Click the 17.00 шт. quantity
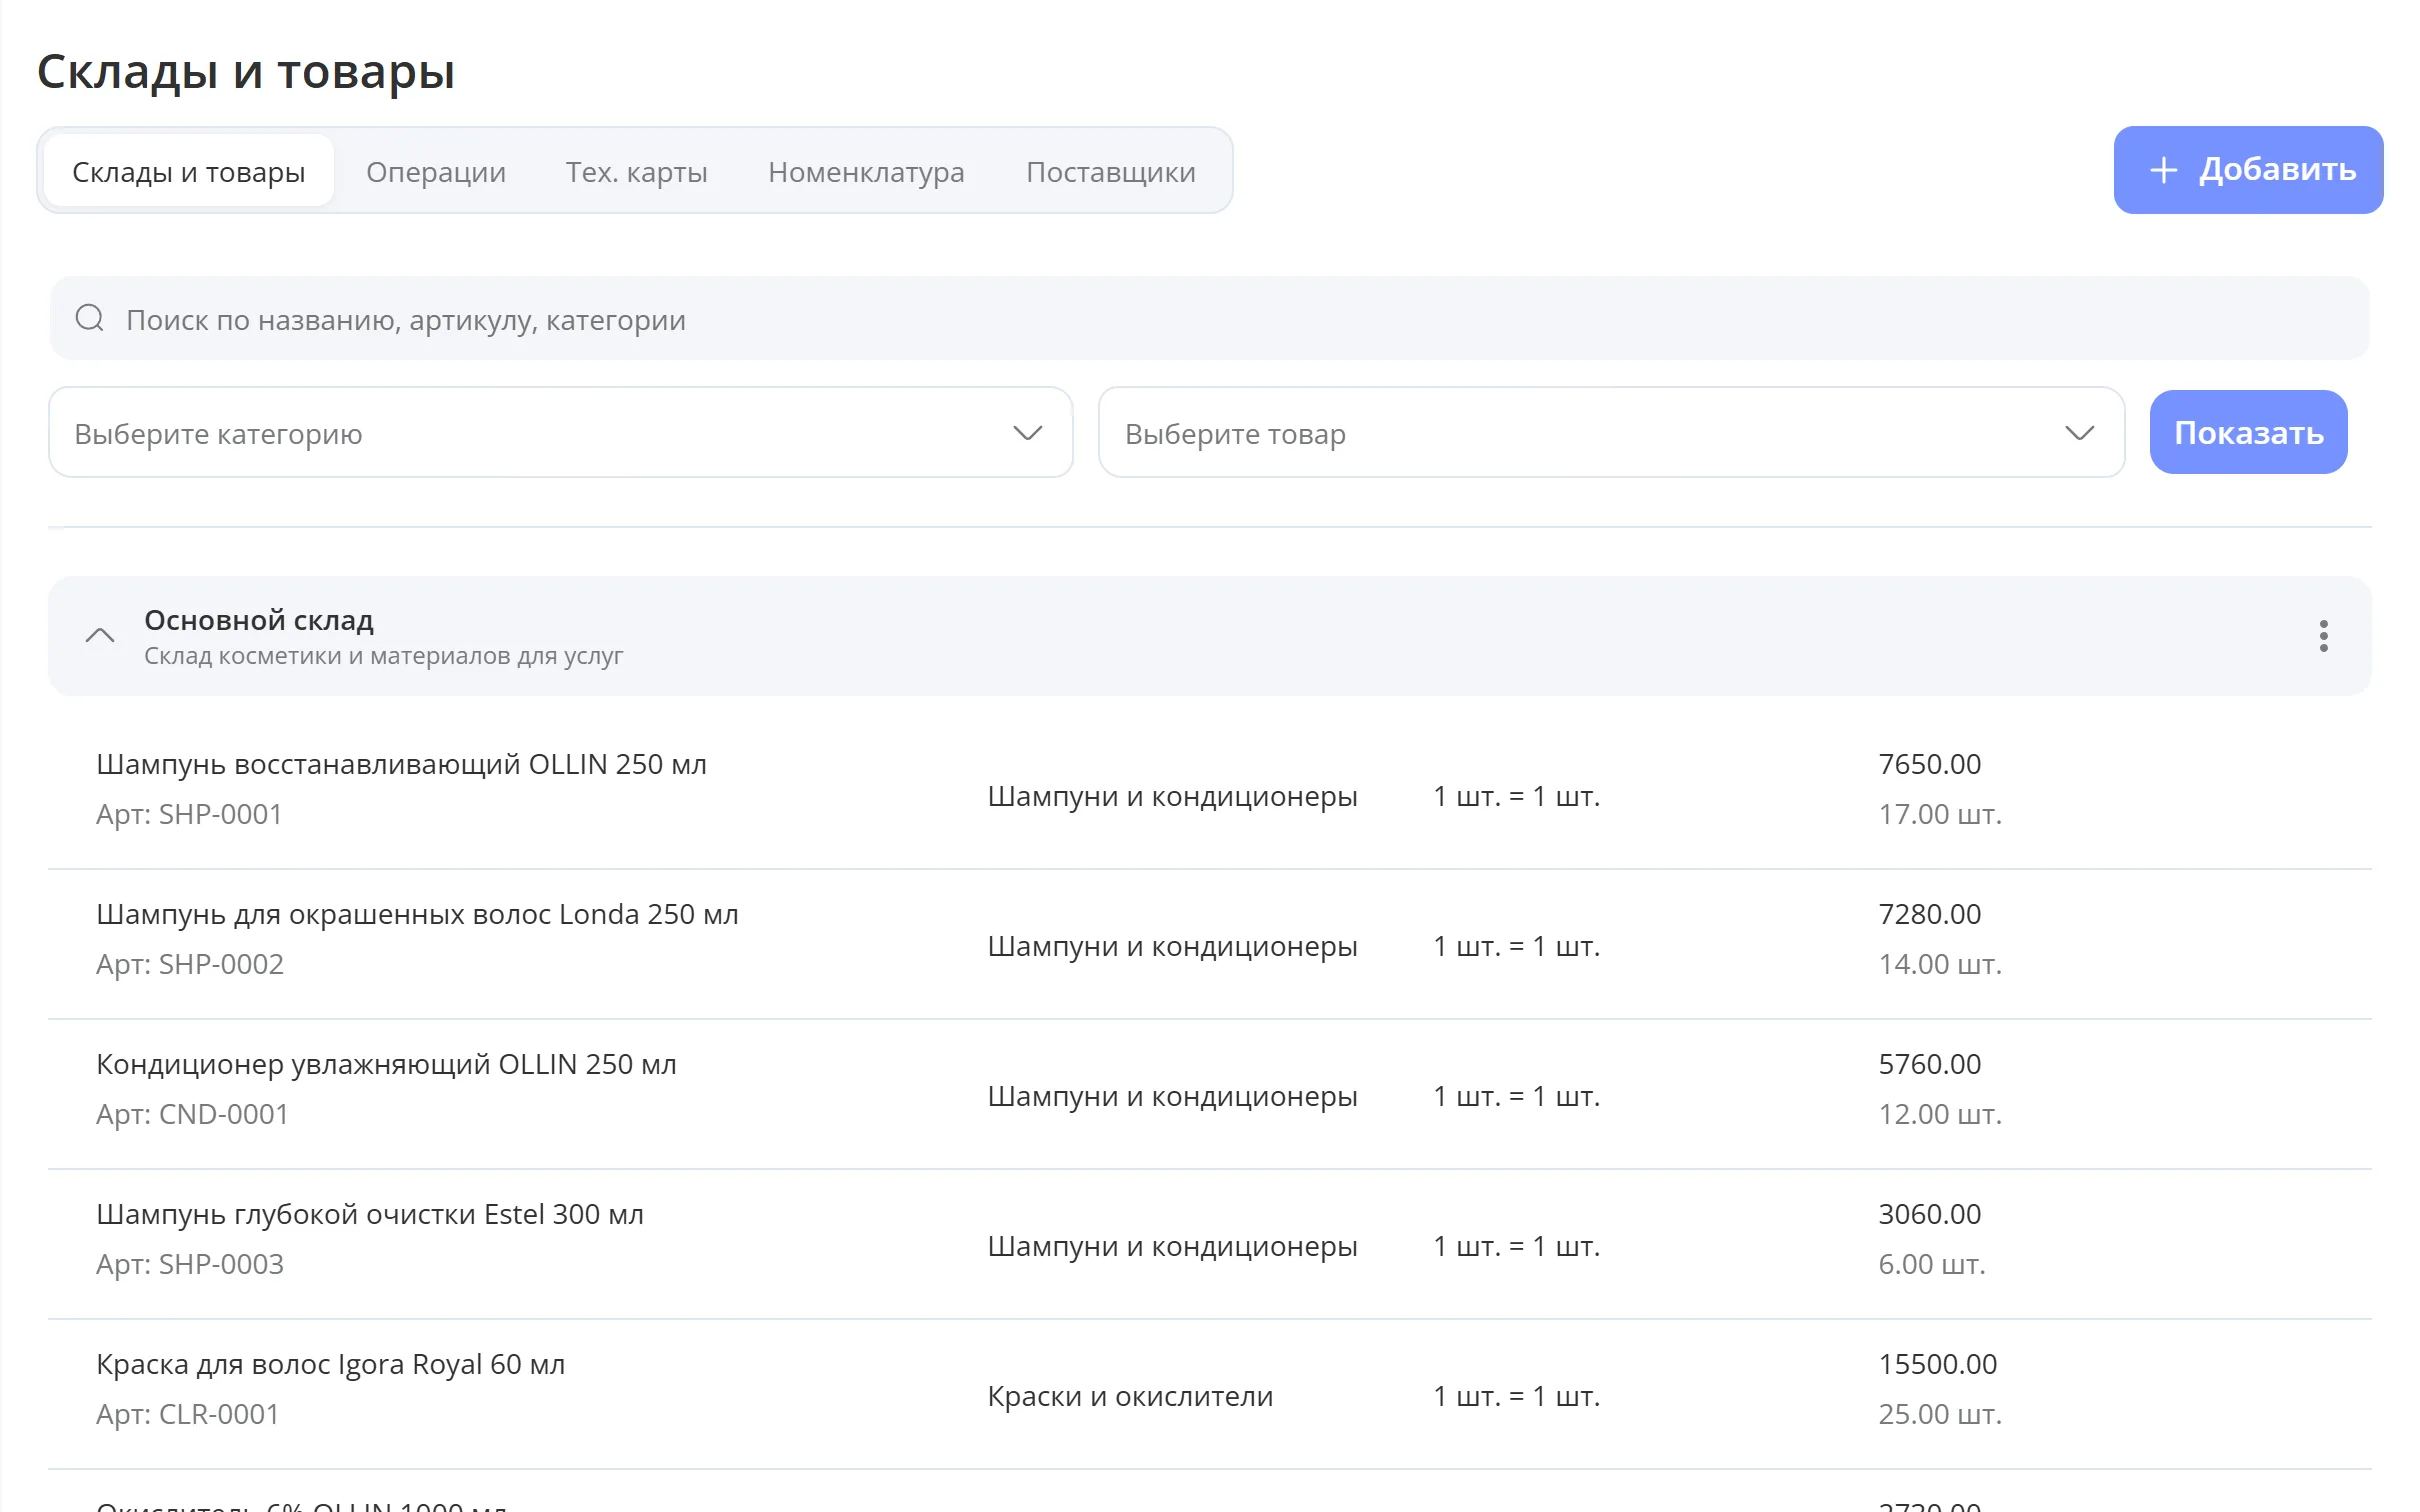 [x=1940, y=814]
